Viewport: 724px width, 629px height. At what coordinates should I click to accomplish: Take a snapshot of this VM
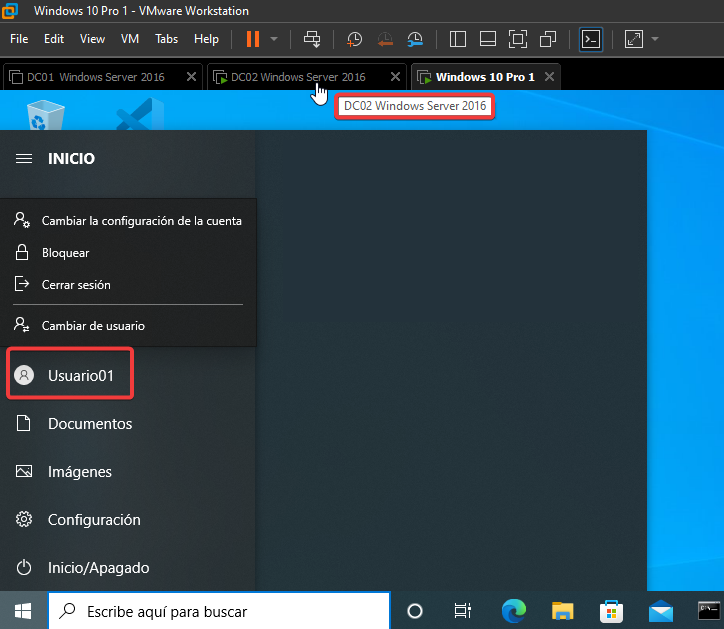(x=355, y=39)
